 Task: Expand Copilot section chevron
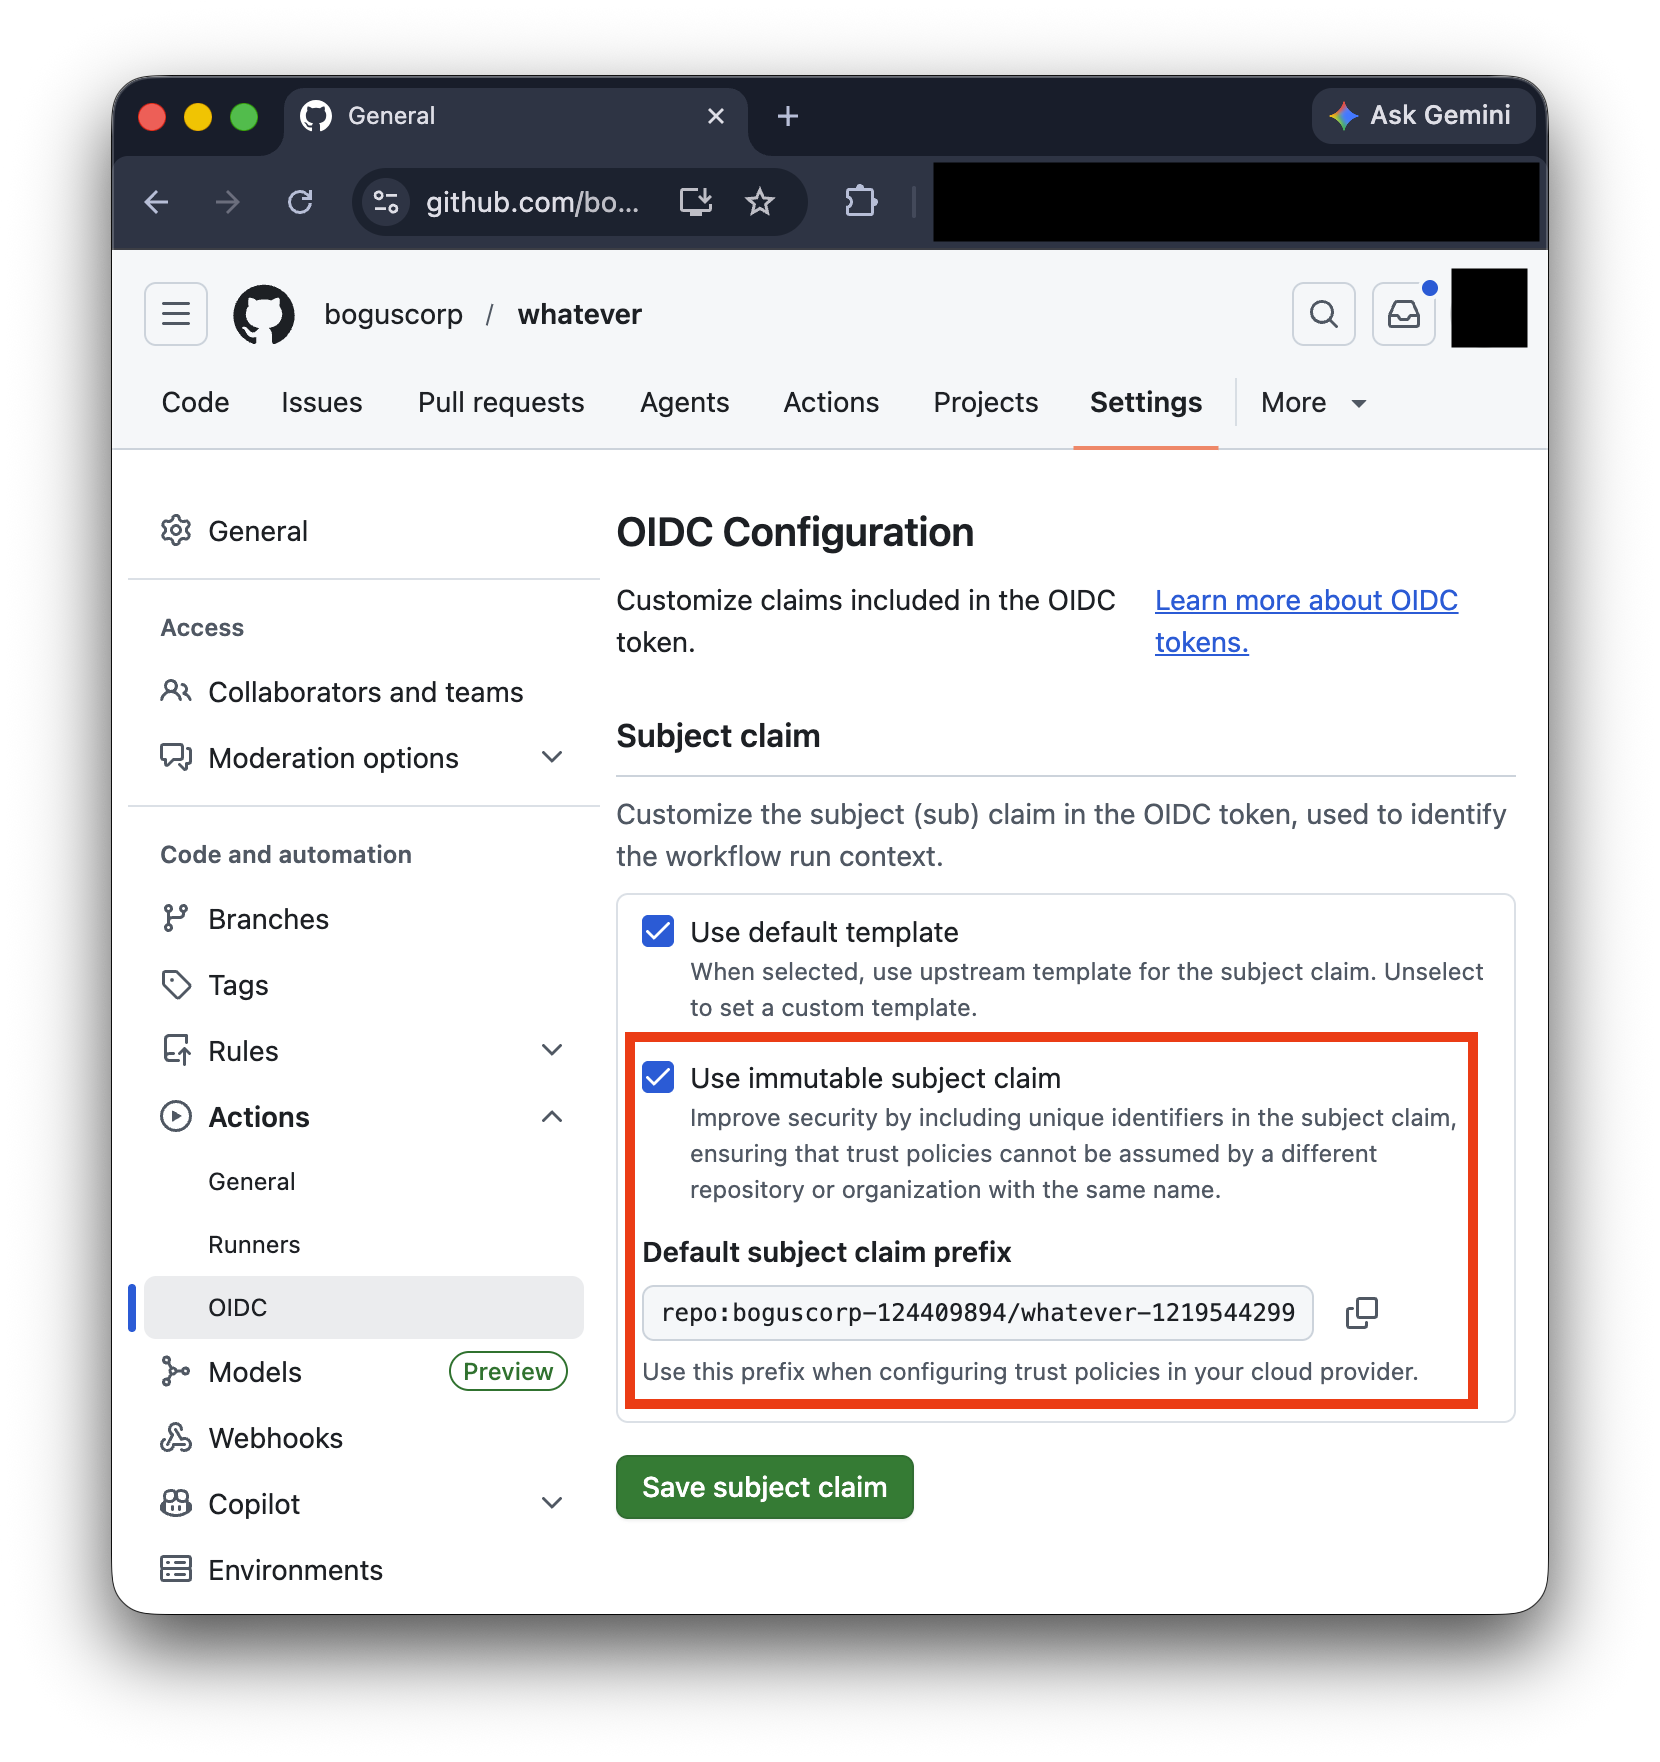coord(552,1503)
